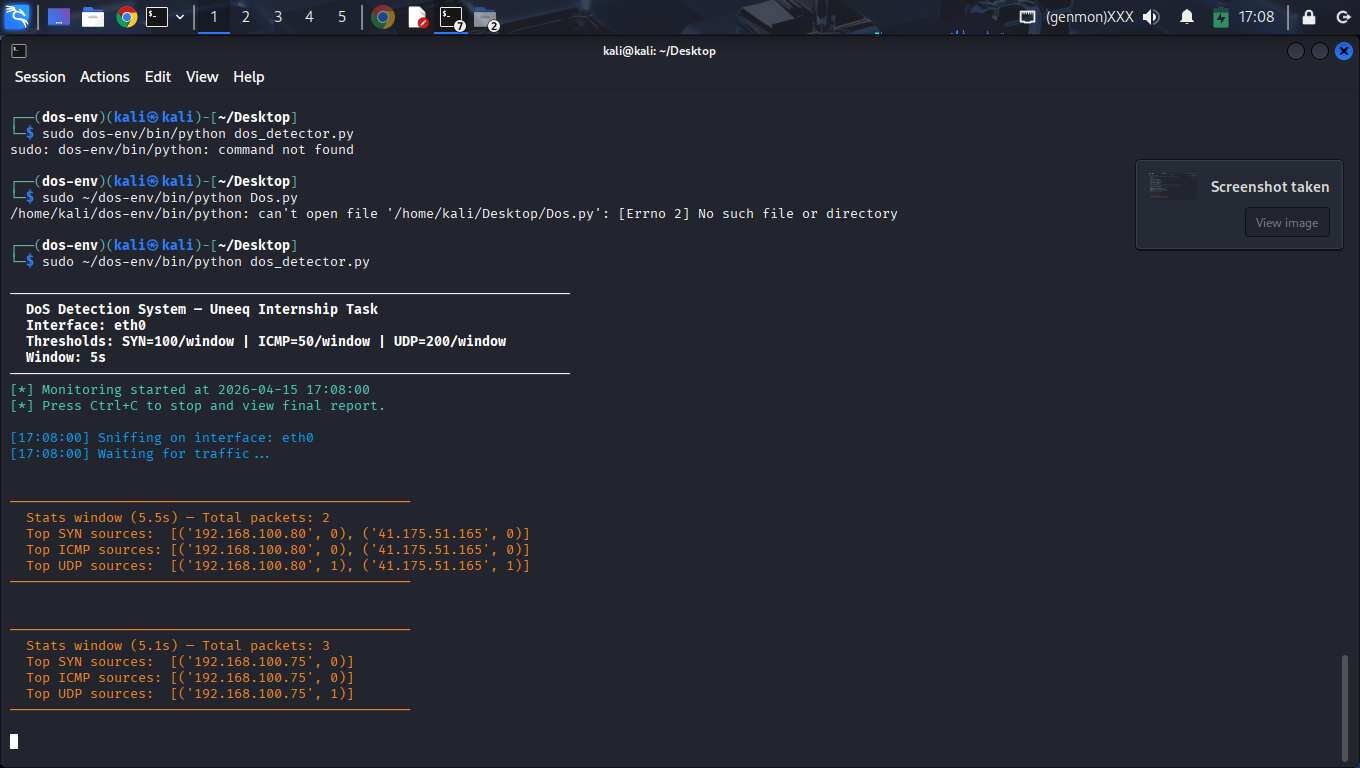The height and width of the screenshot is (768, 1360).
Task: Click the show desktop panel icon
Action: pyautogui.click(x=59, y=17)
